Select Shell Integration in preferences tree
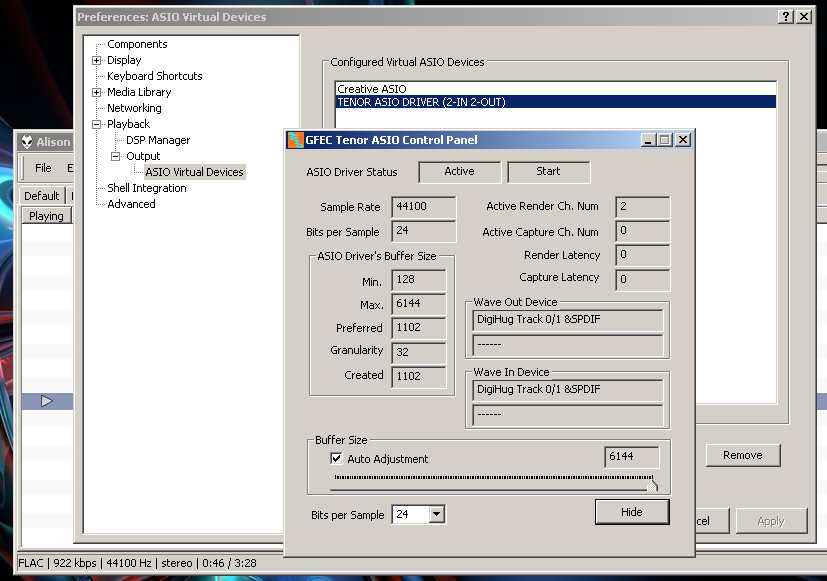The height and width of the screenshot is (581, 827). [147, 188]
